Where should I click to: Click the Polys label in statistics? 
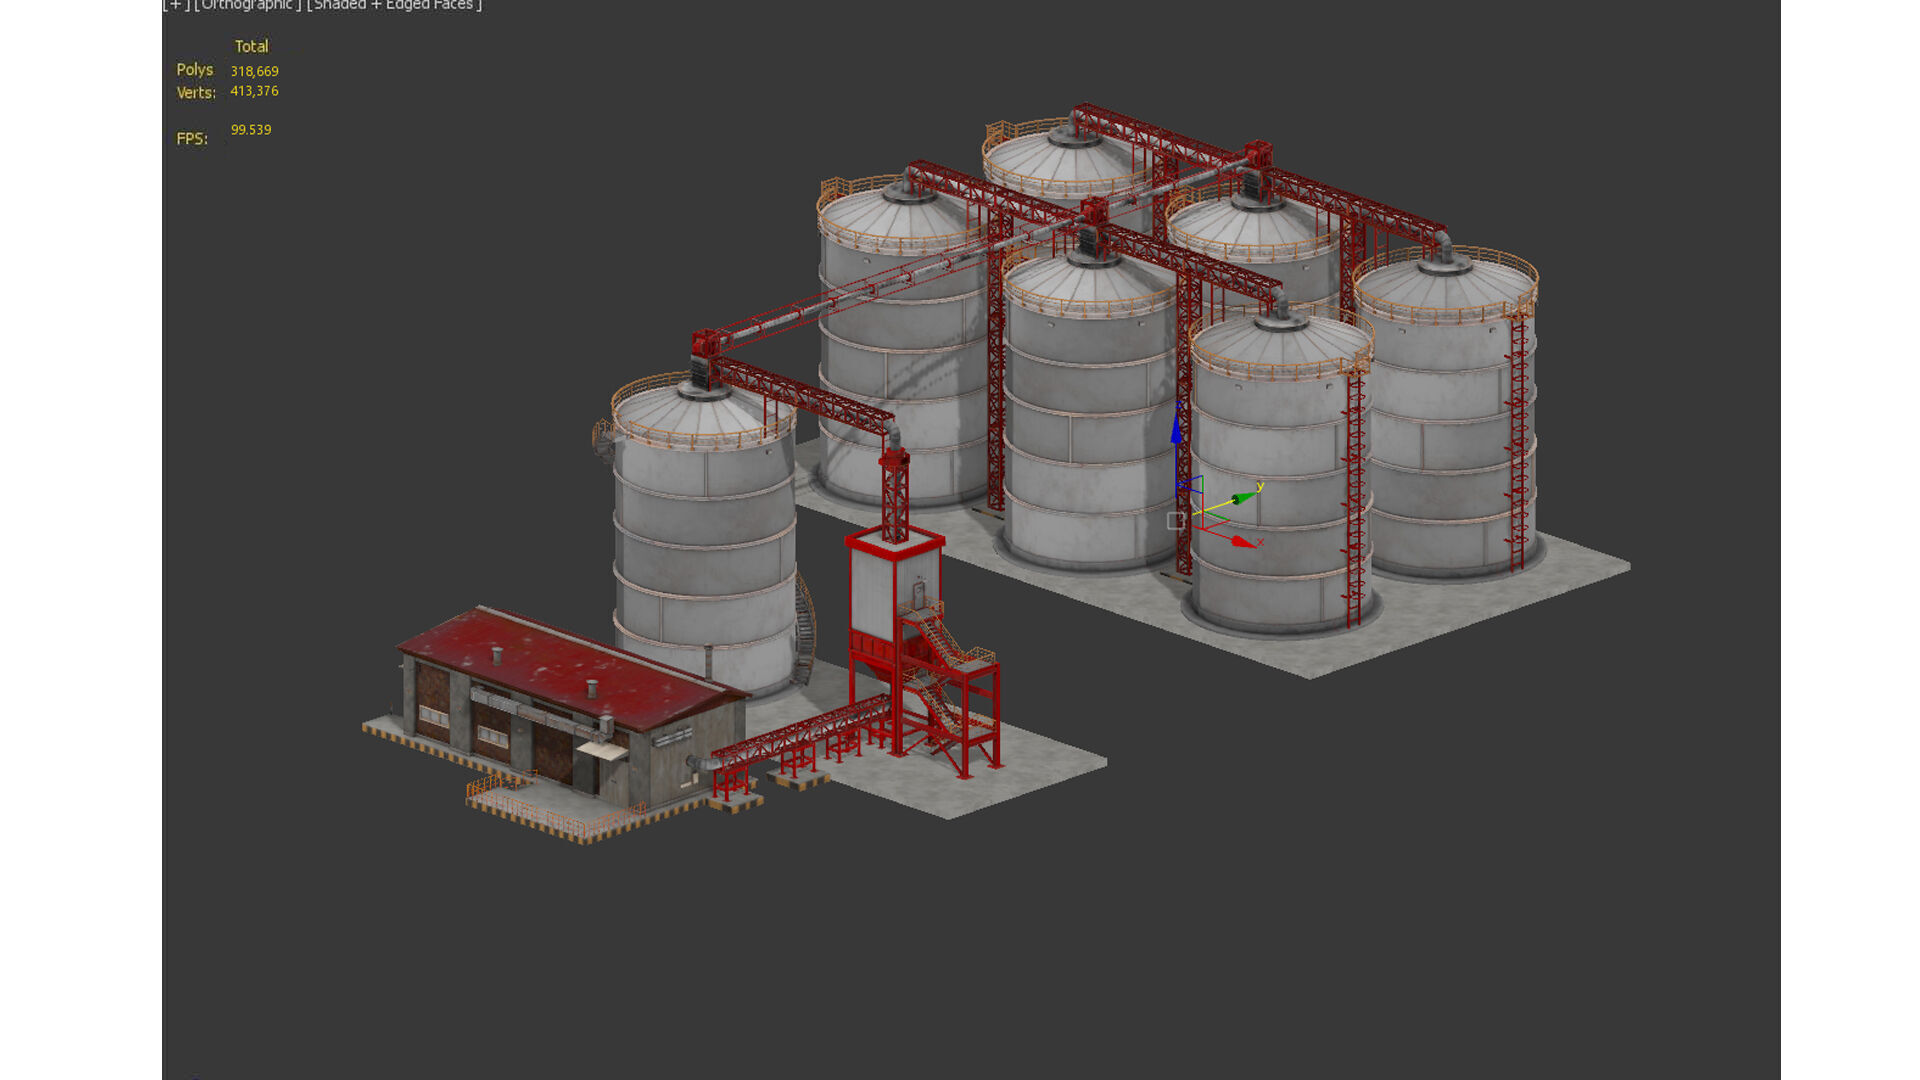tap(194, 69)
